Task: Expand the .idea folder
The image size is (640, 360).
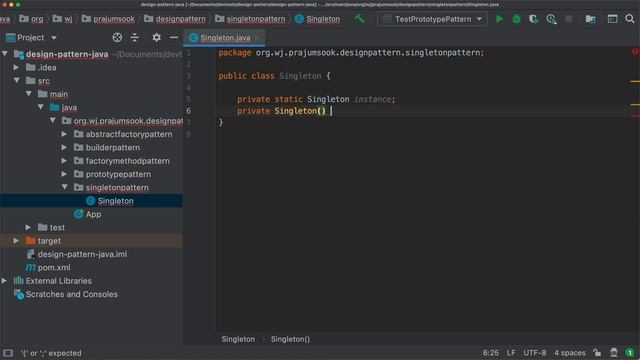Action: [x=16, y=67]
